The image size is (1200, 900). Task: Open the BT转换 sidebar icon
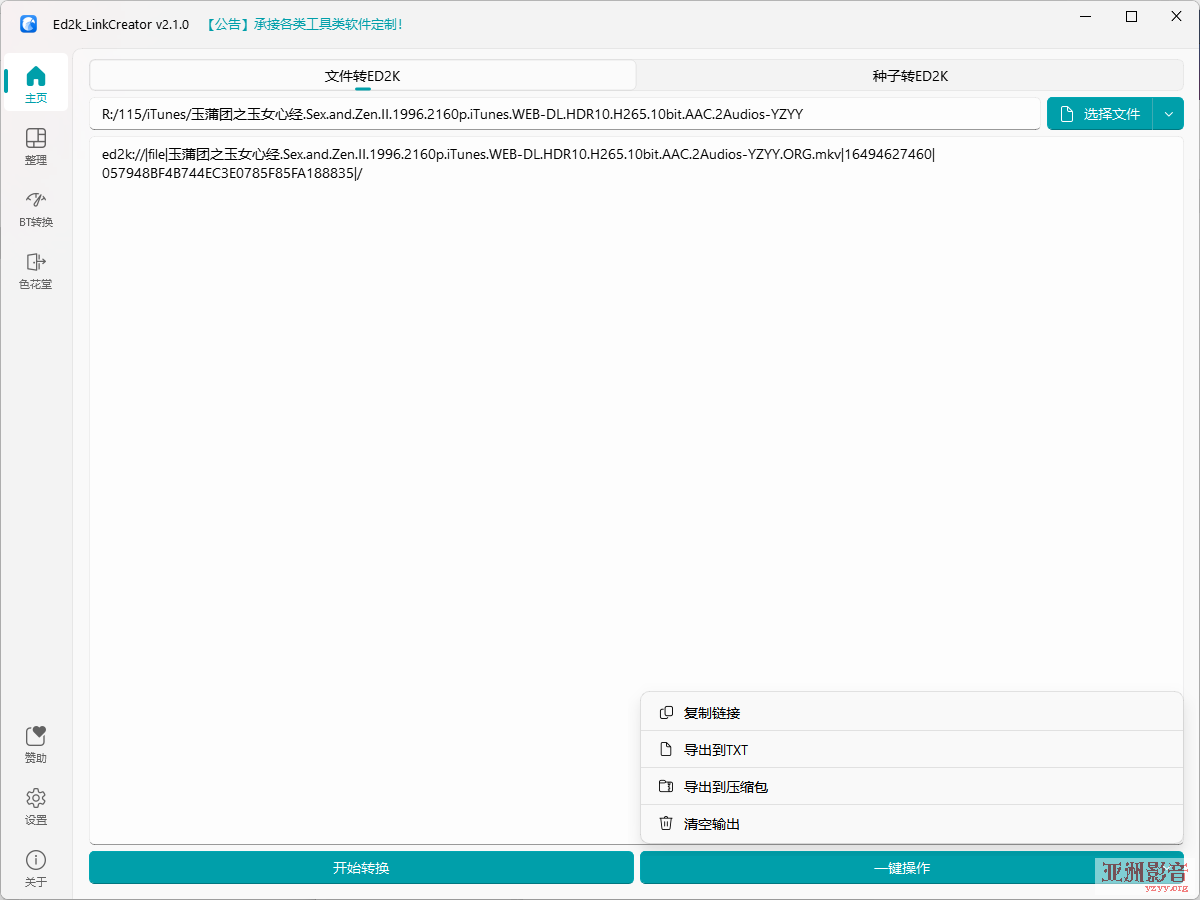(x=36, y=208)
